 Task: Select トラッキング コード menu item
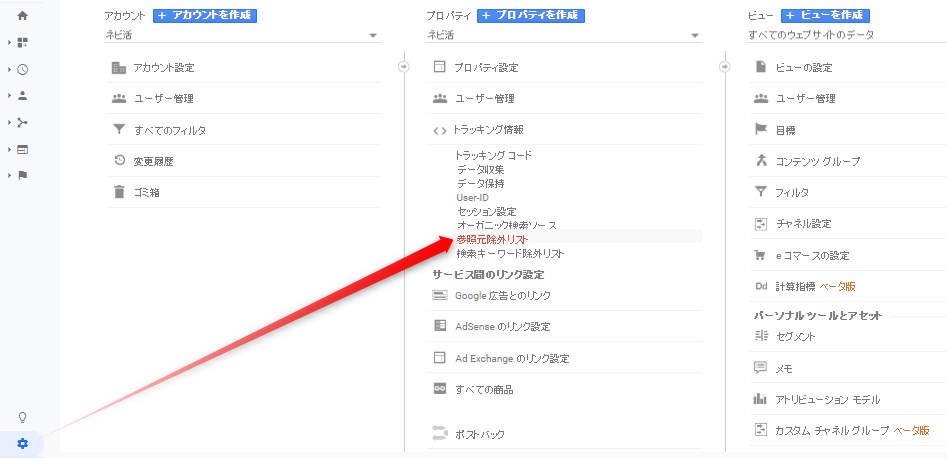pos(494,156)
